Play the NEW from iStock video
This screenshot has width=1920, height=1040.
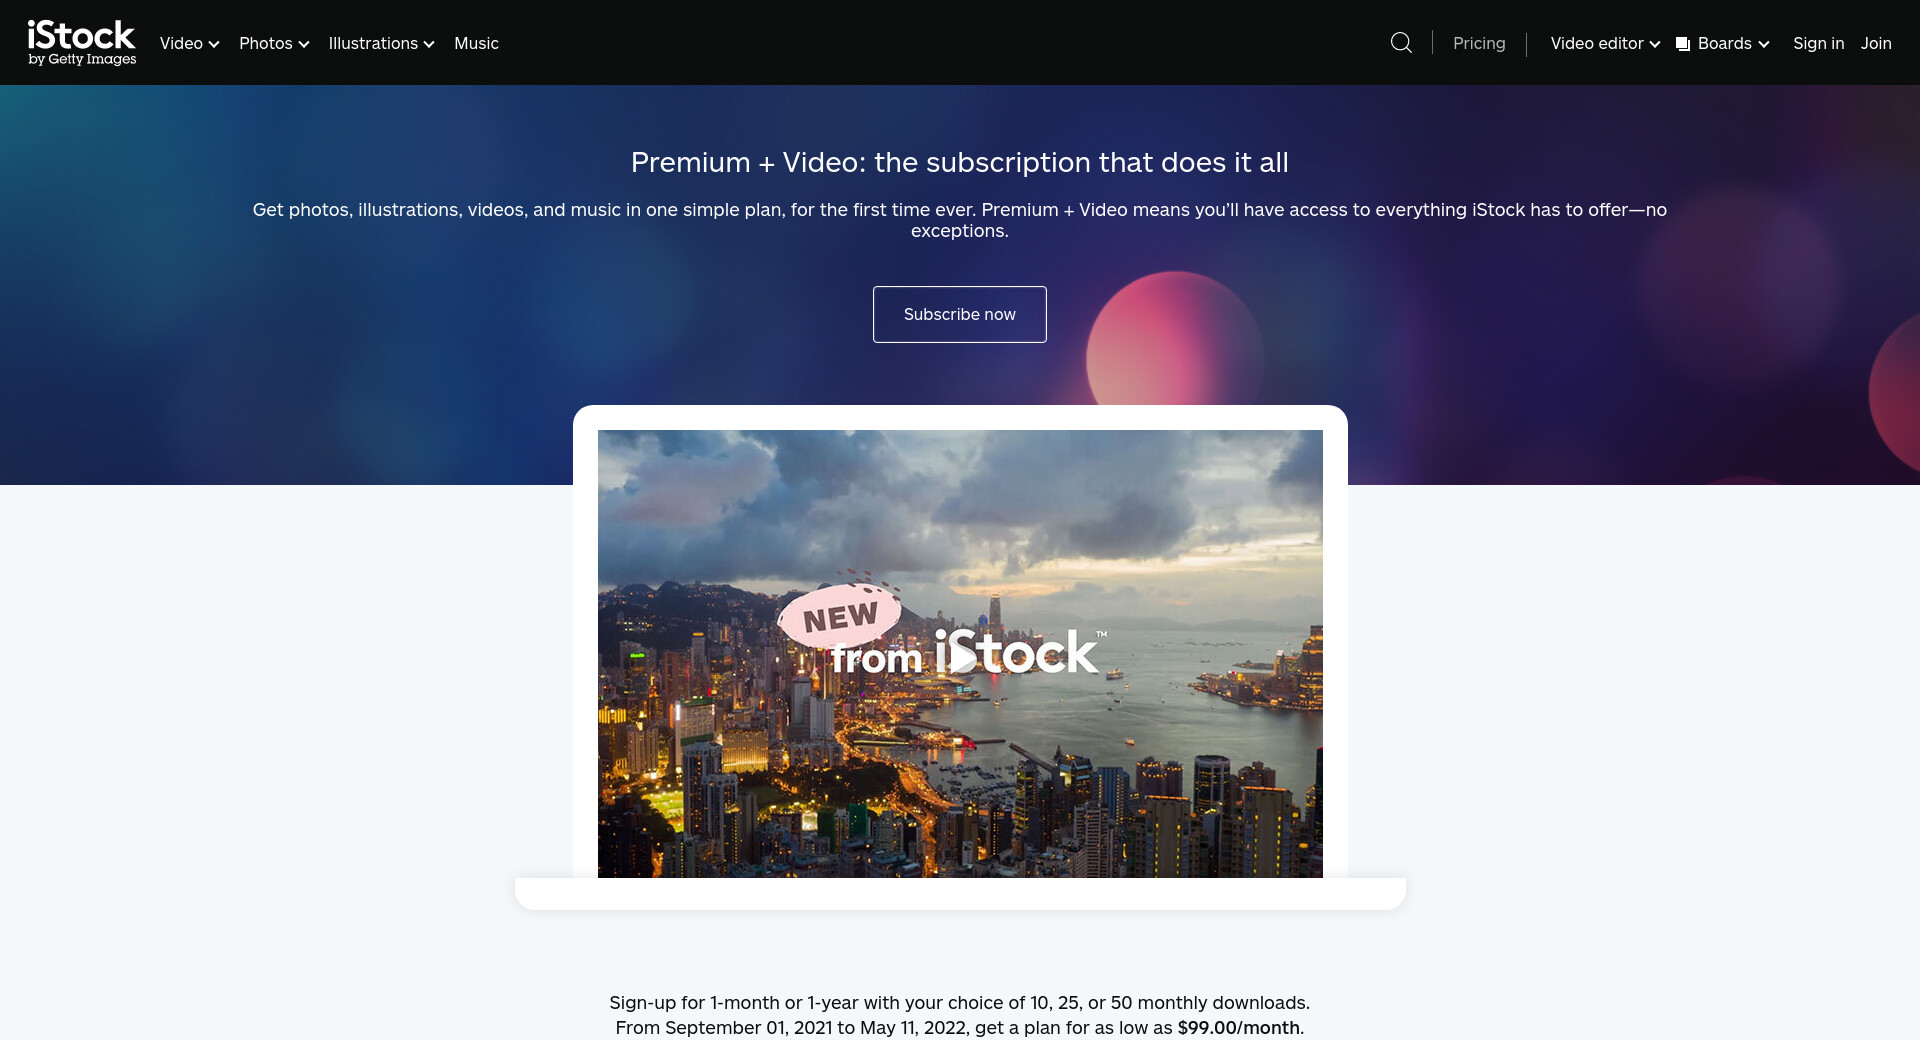pyautogui.click(x=960, y=656)
